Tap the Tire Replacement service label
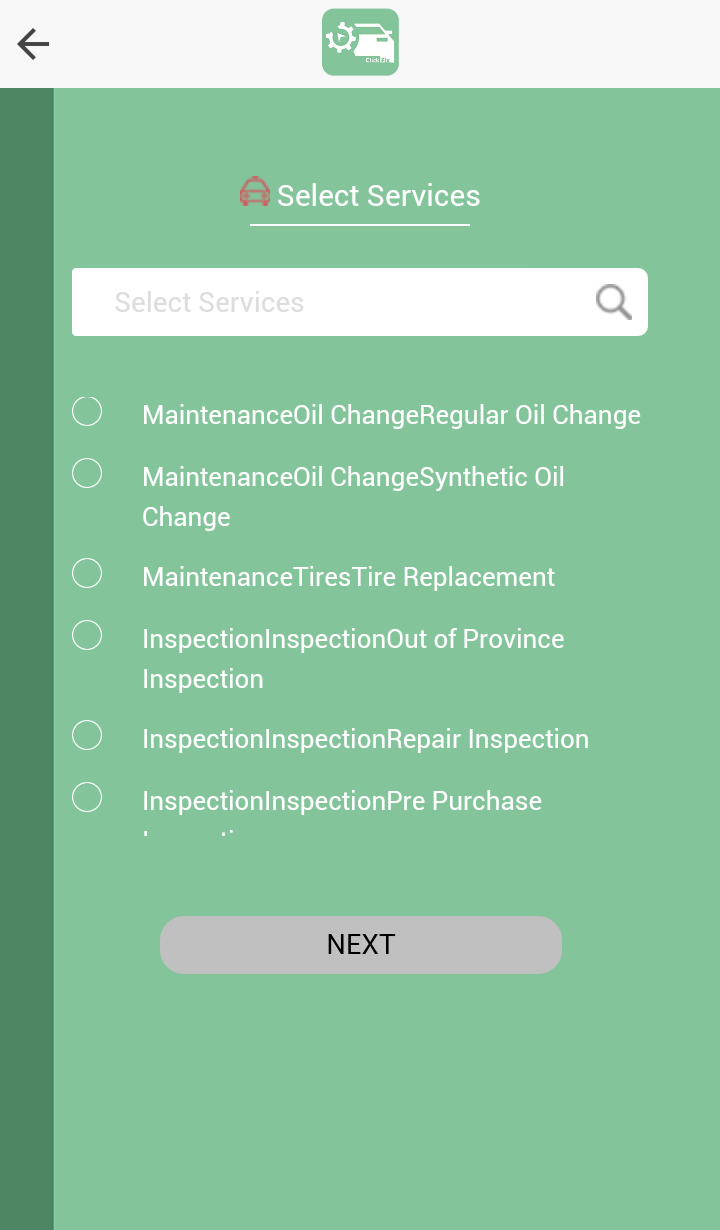This screenshot has height=1230, width=720. tap(348, 577)
